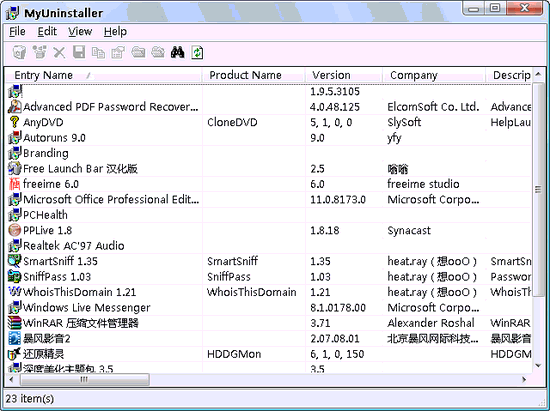Click the freeime studio company cell

pyautogui.click(x=423, y=184)
